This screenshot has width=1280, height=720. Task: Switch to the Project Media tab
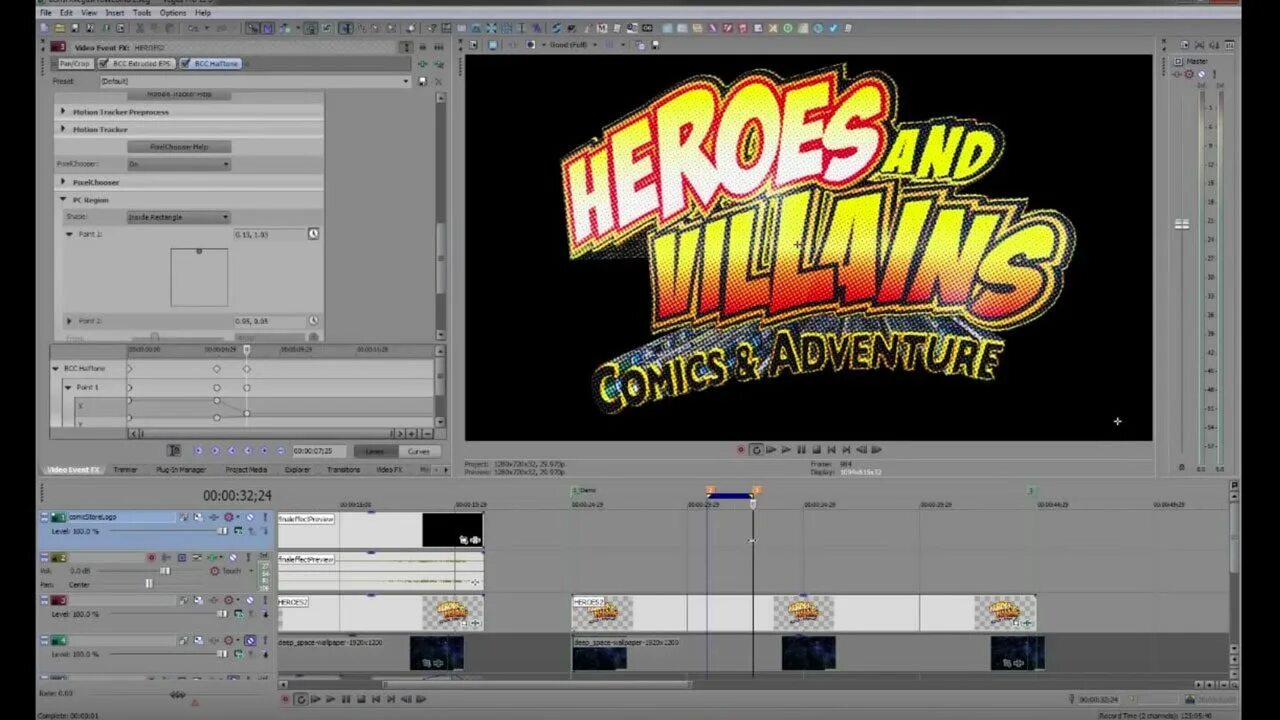coord(246,469)
